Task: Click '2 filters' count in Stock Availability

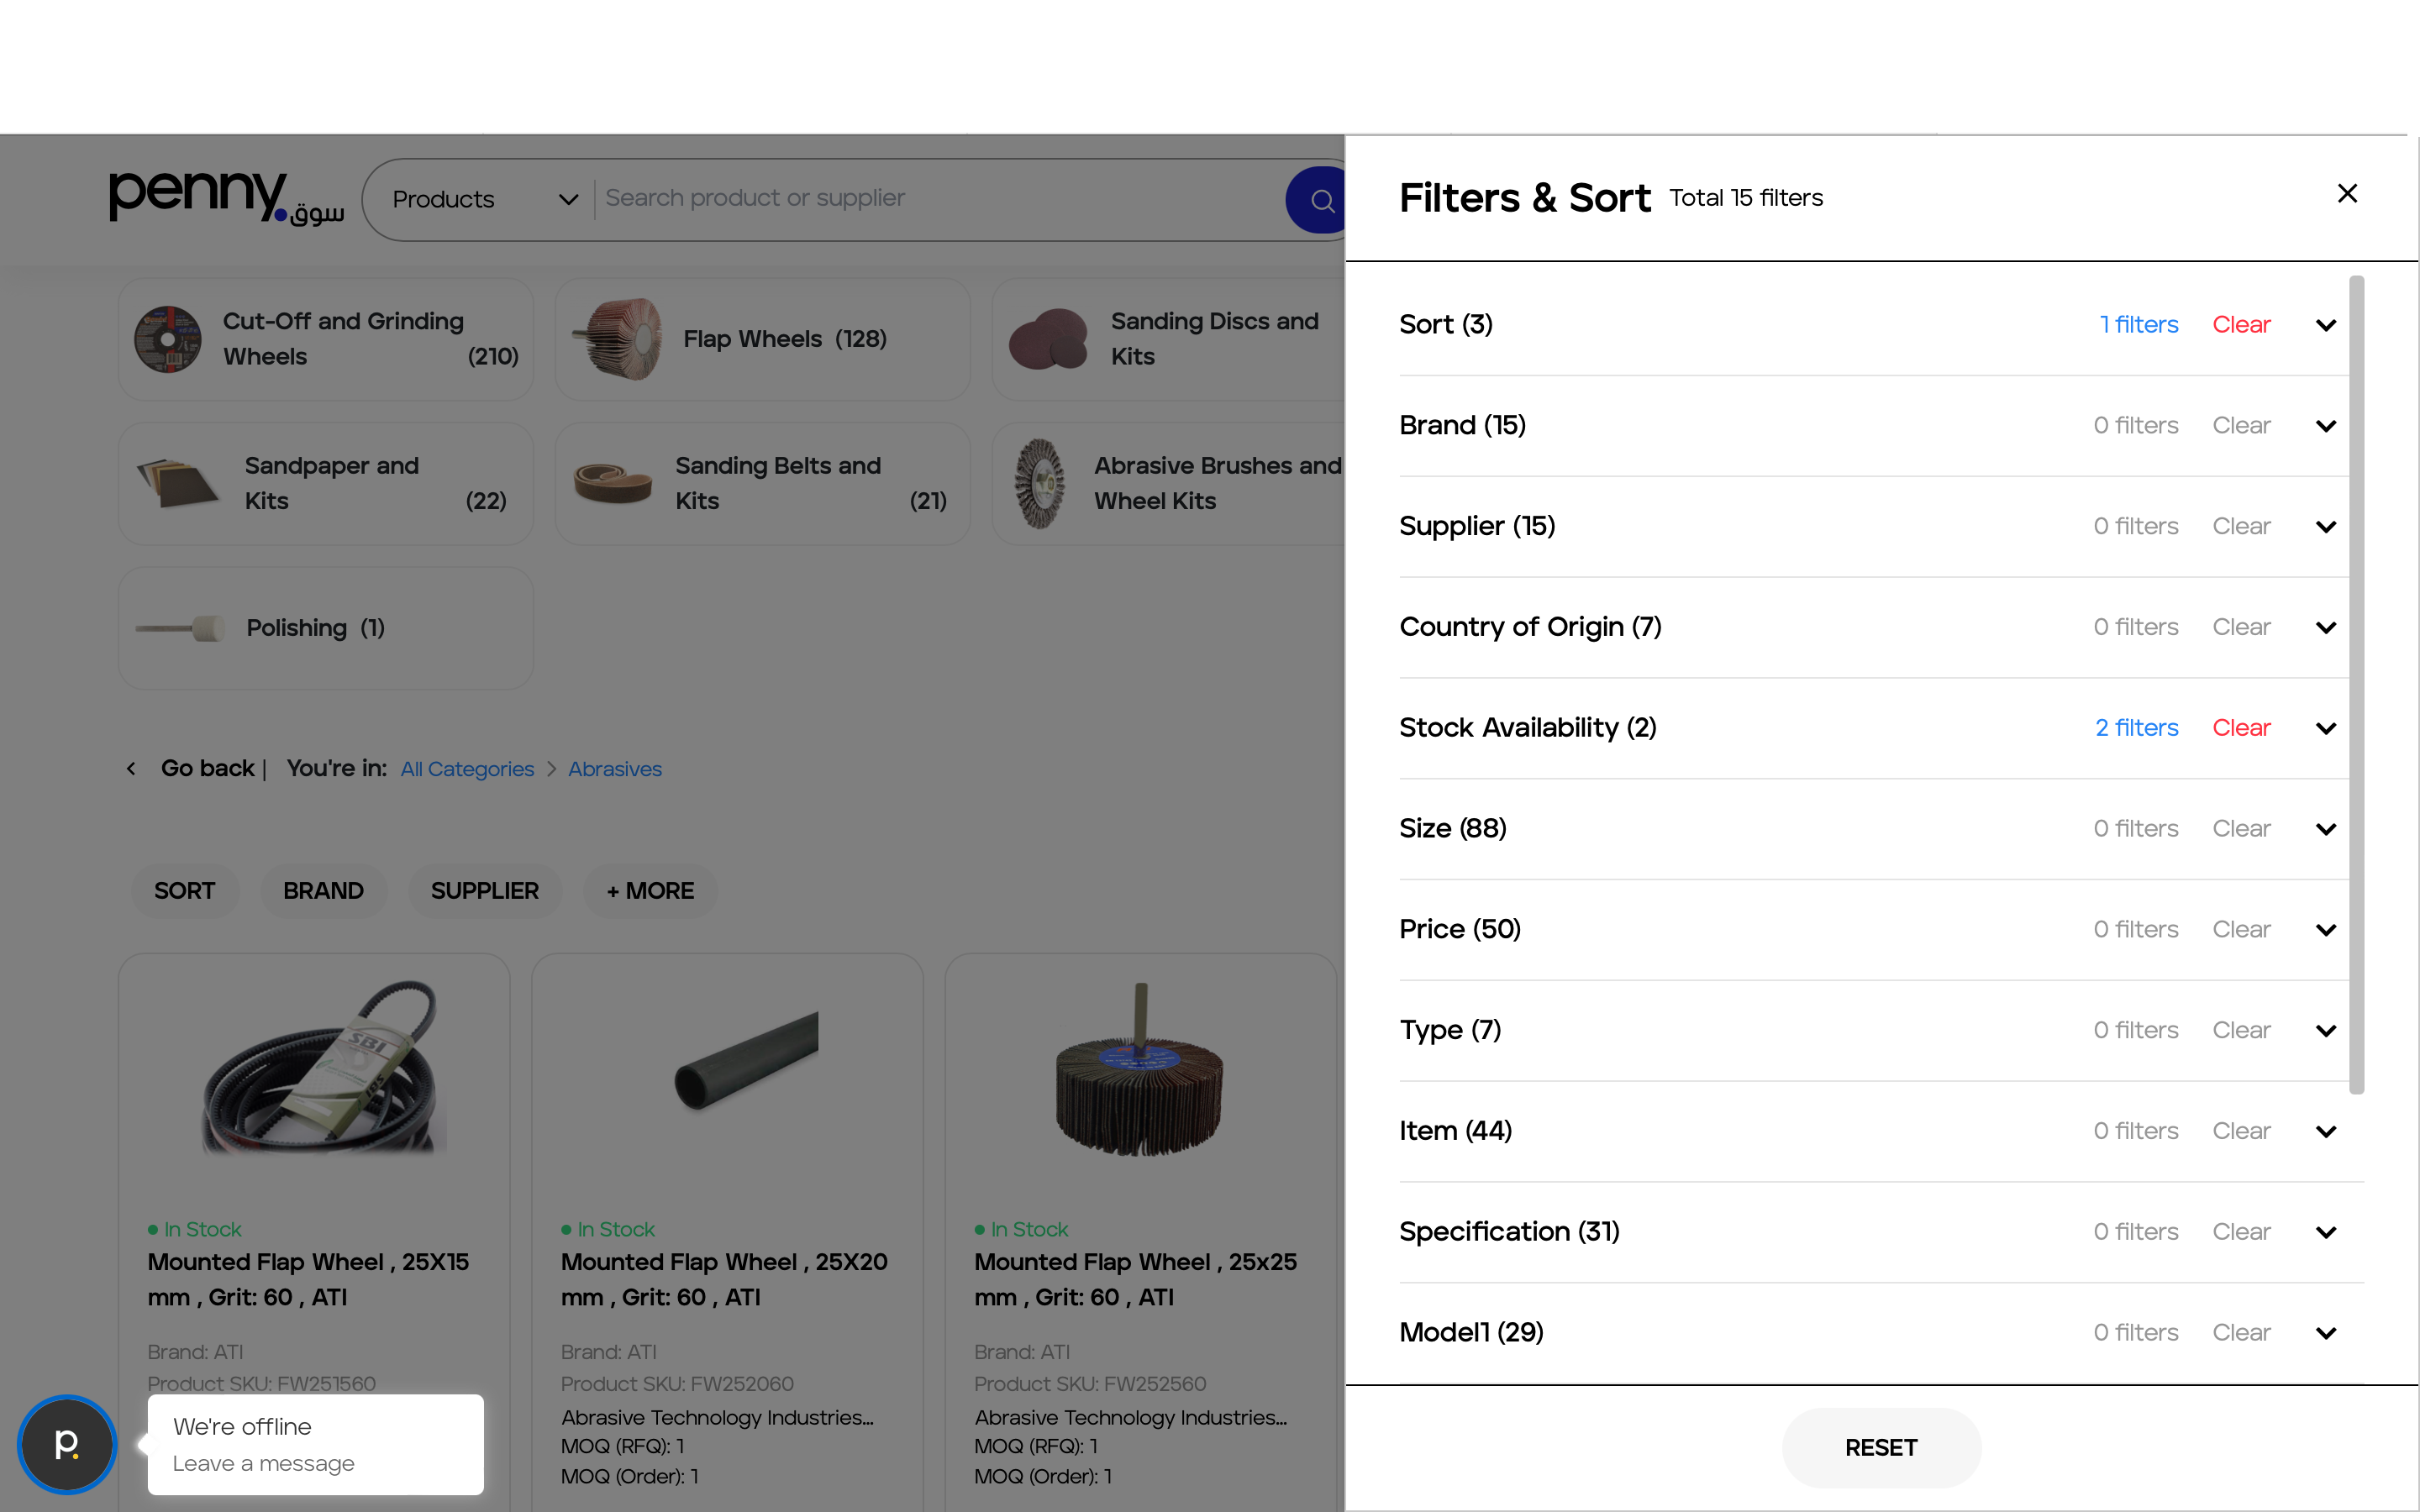Action: click(2137, 727)
